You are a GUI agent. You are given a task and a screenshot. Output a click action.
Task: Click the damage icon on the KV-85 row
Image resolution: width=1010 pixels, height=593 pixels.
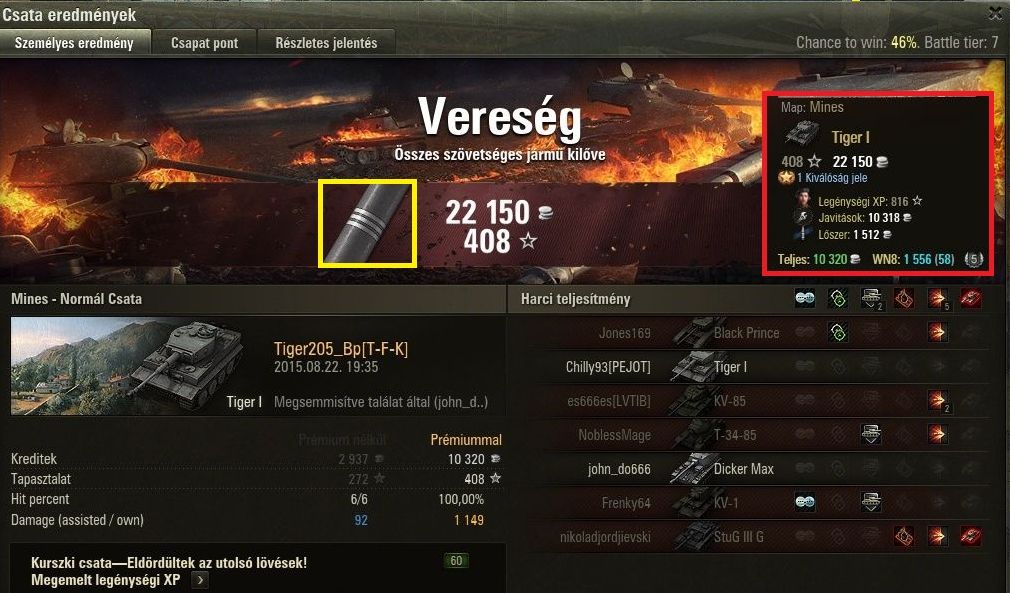pos(938,400)
